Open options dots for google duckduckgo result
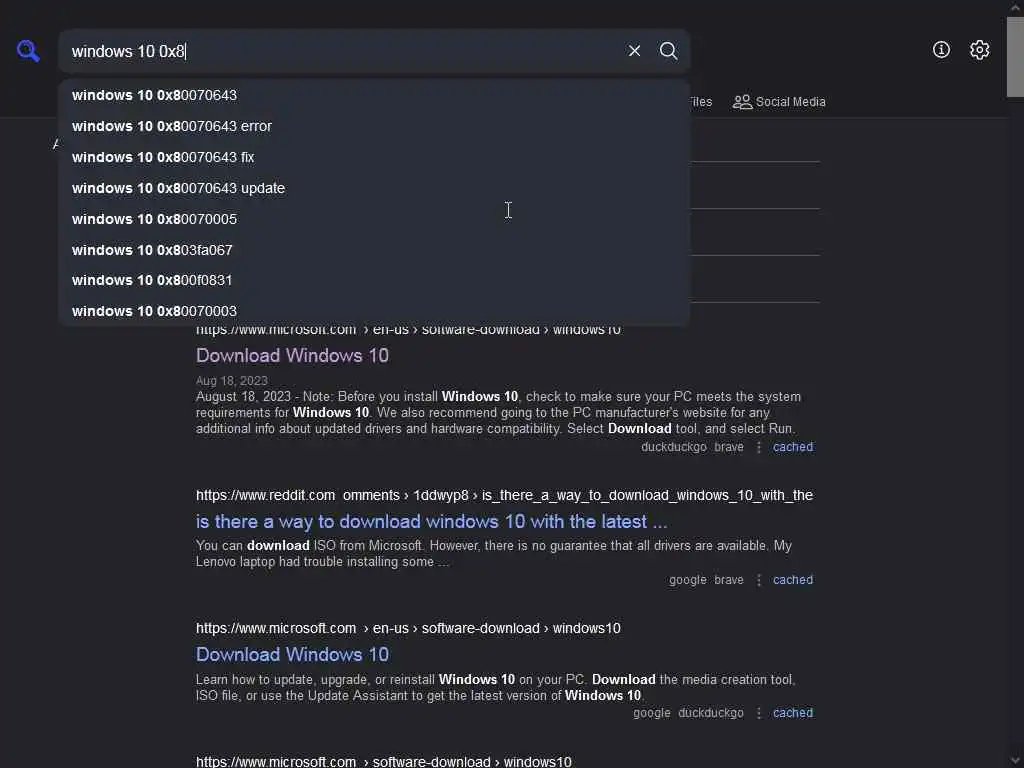Viewport: 1024px width, 768px height. (758, 713)
